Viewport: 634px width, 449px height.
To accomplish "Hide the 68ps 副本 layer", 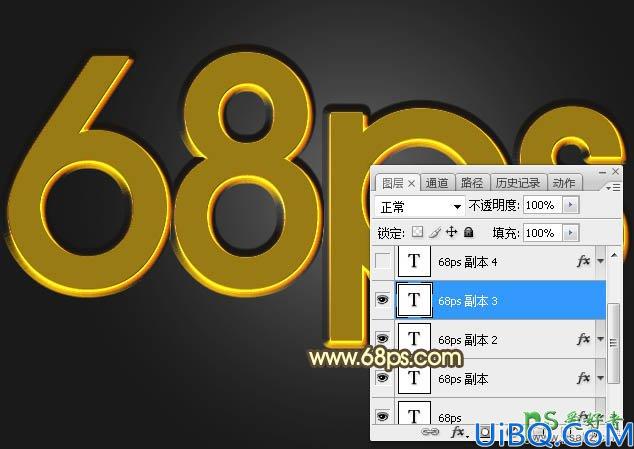I will [x=383, y=377].
